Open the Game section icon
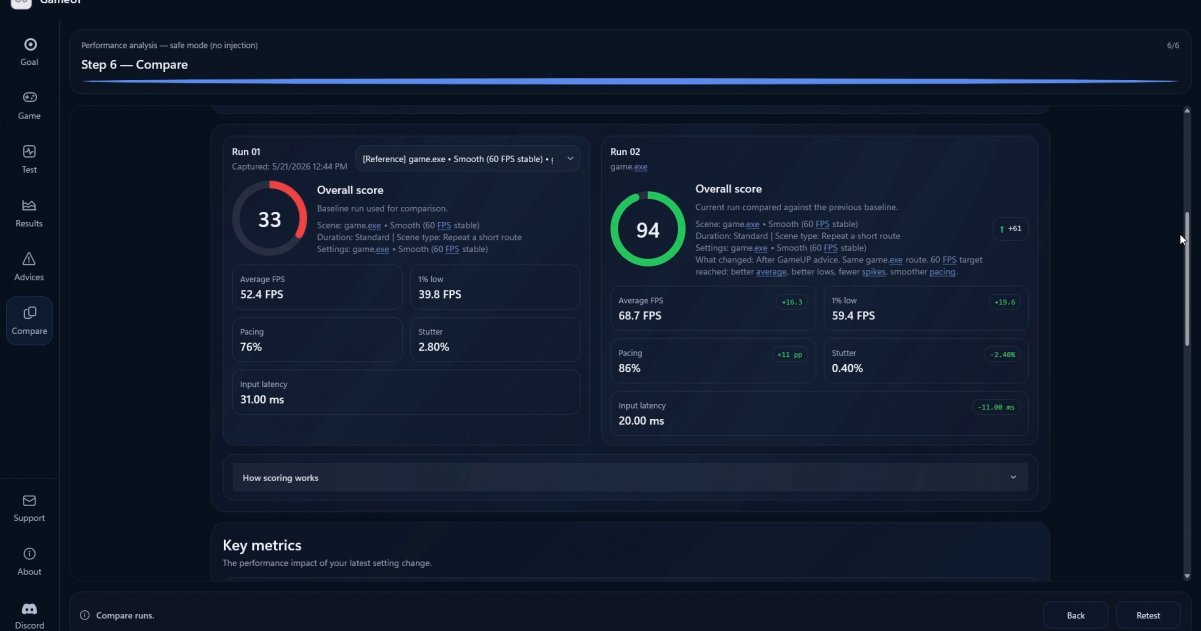The image size is (1201, 631). pos(30,98)
